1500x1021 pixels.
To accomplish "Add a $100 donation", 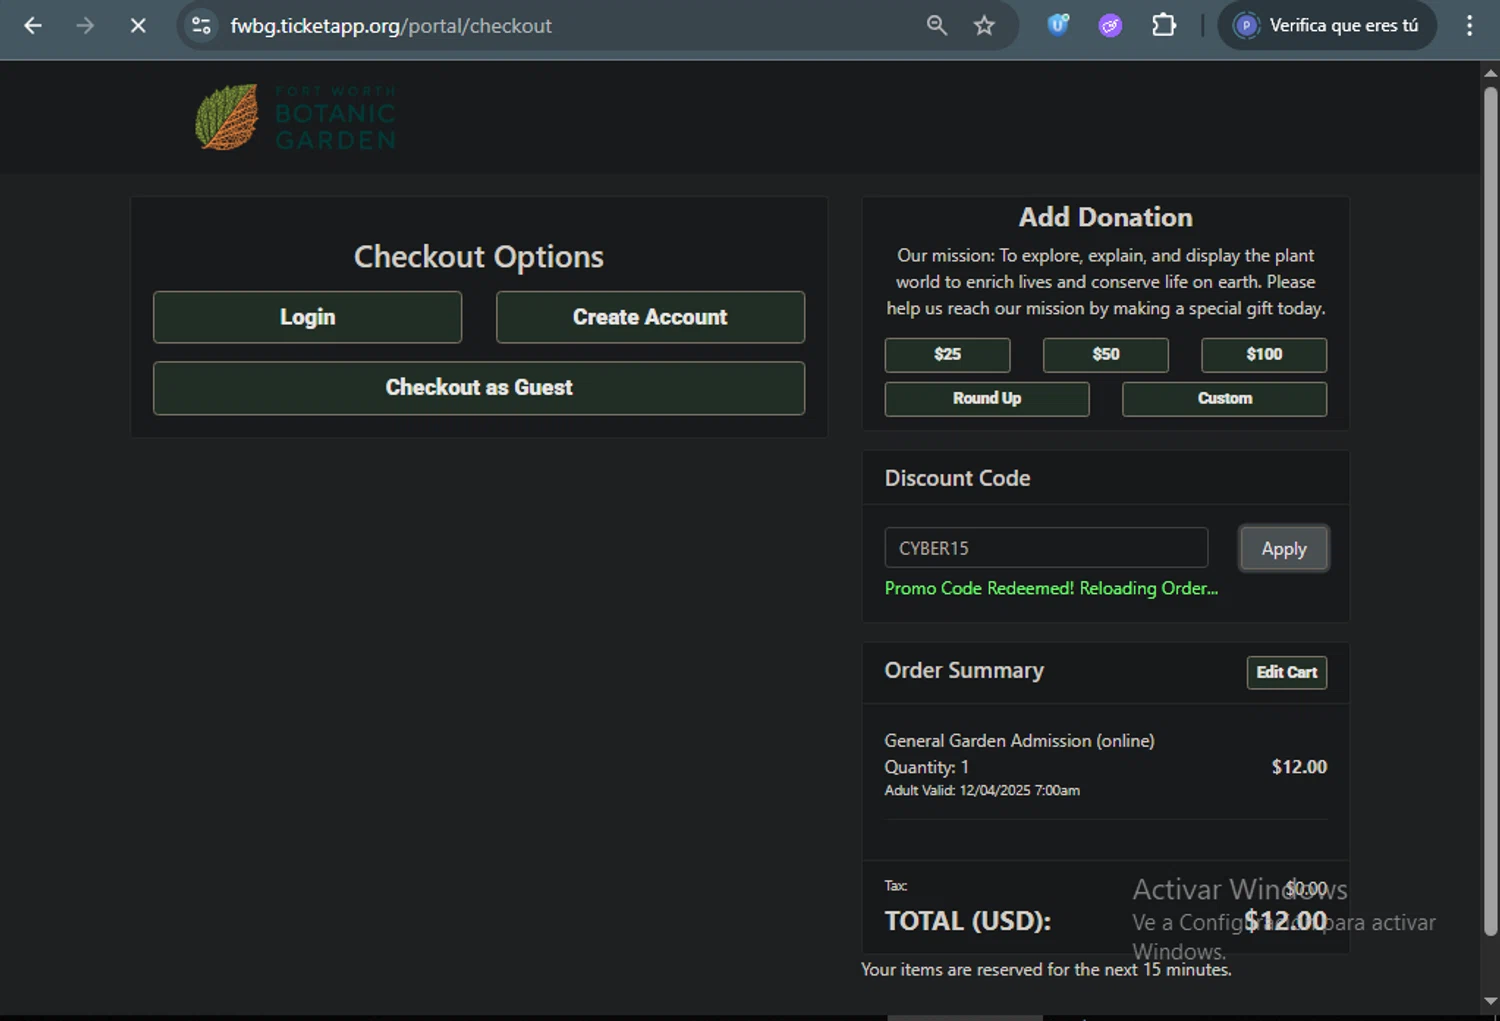I will [1264, 355].
